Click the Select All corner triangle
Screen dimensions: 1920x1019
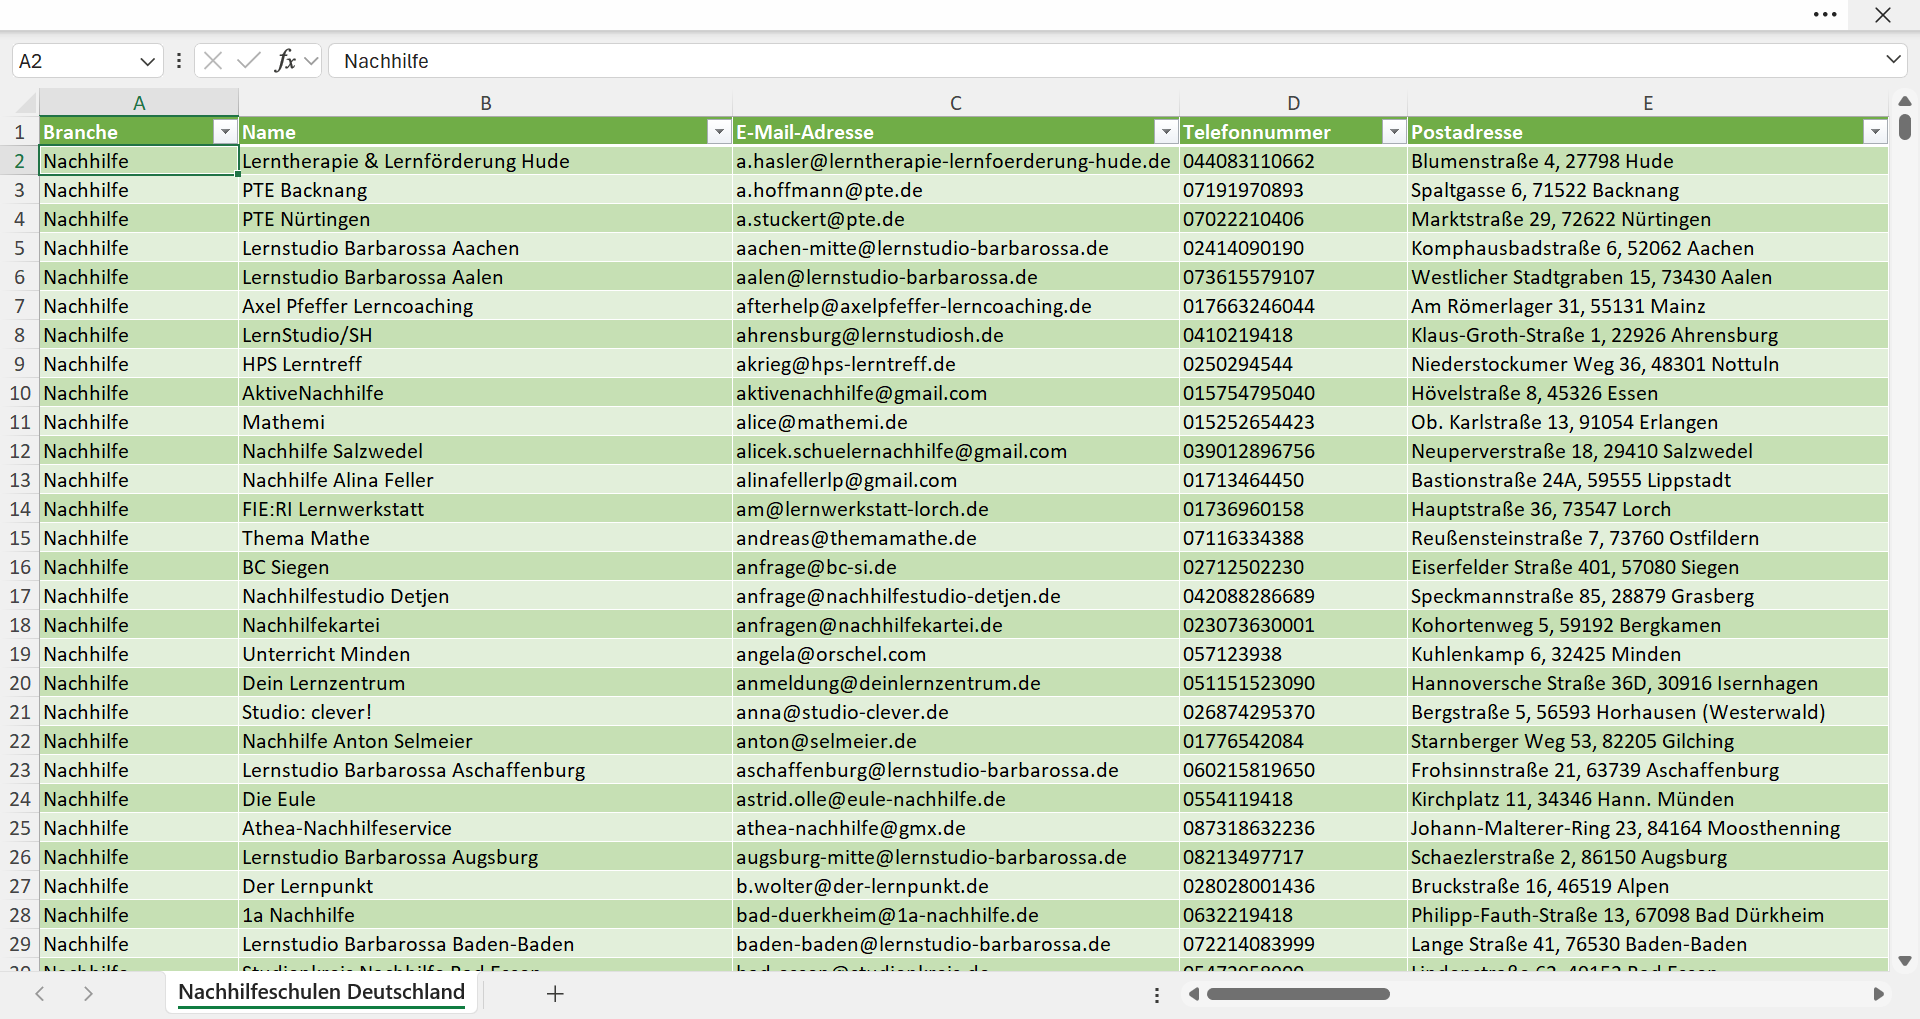(26, 103)
